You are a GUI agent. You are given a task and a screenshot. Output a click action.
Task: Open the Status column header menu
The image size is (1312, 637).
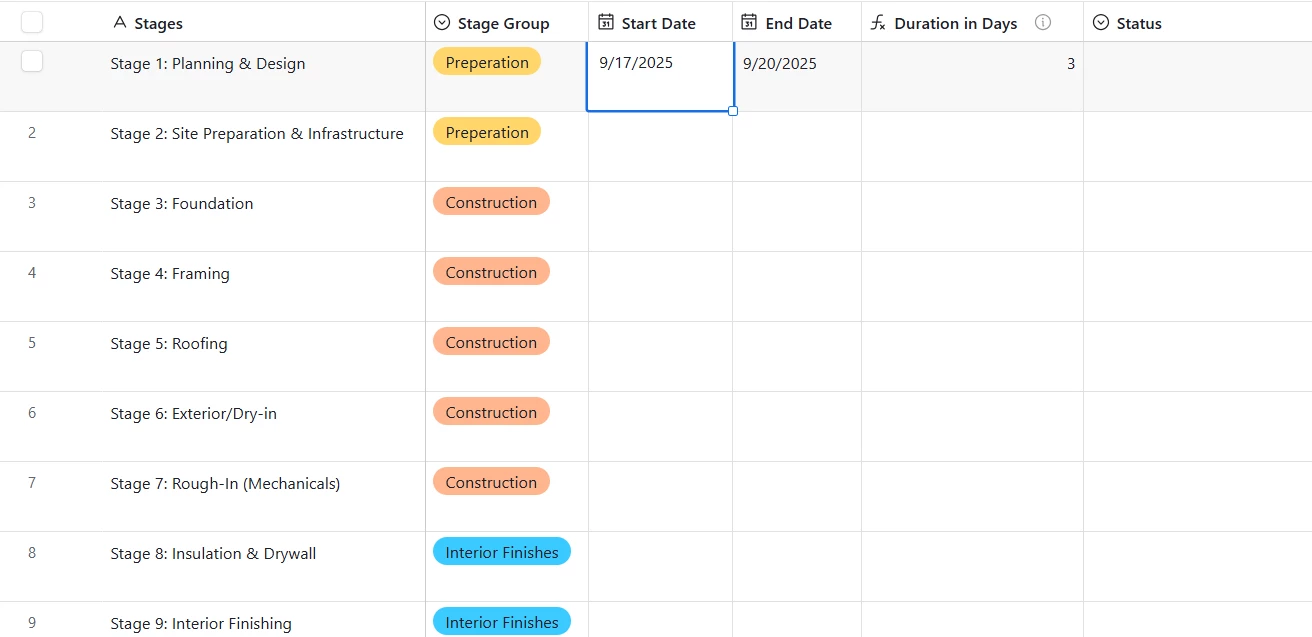click(1139, 23)
